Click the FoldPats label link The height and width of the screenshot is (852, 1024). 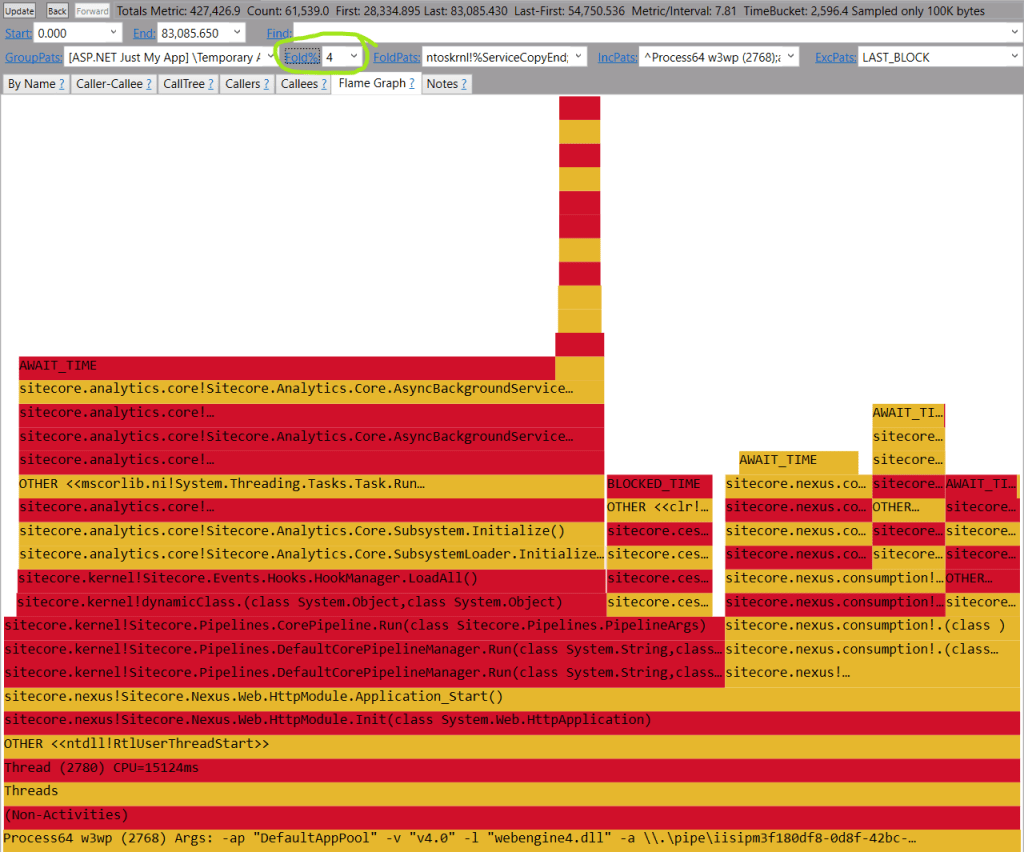pos(394,57)
